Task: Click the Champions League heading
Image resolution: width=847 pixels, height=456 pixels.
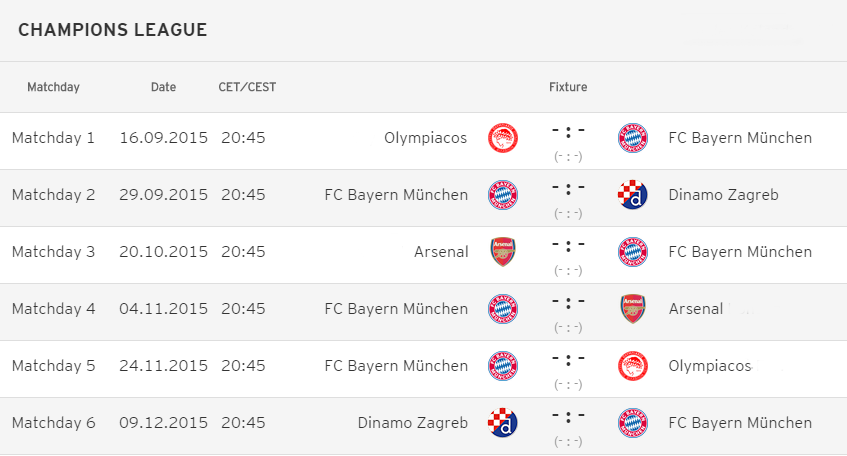Action: (x=112, y=30)
